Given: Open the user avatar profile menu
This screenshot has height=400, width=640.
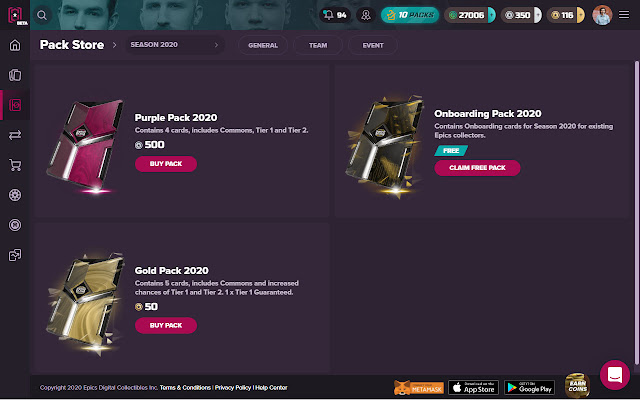Looking at the screenshot, I should click(x=602, y=15).
